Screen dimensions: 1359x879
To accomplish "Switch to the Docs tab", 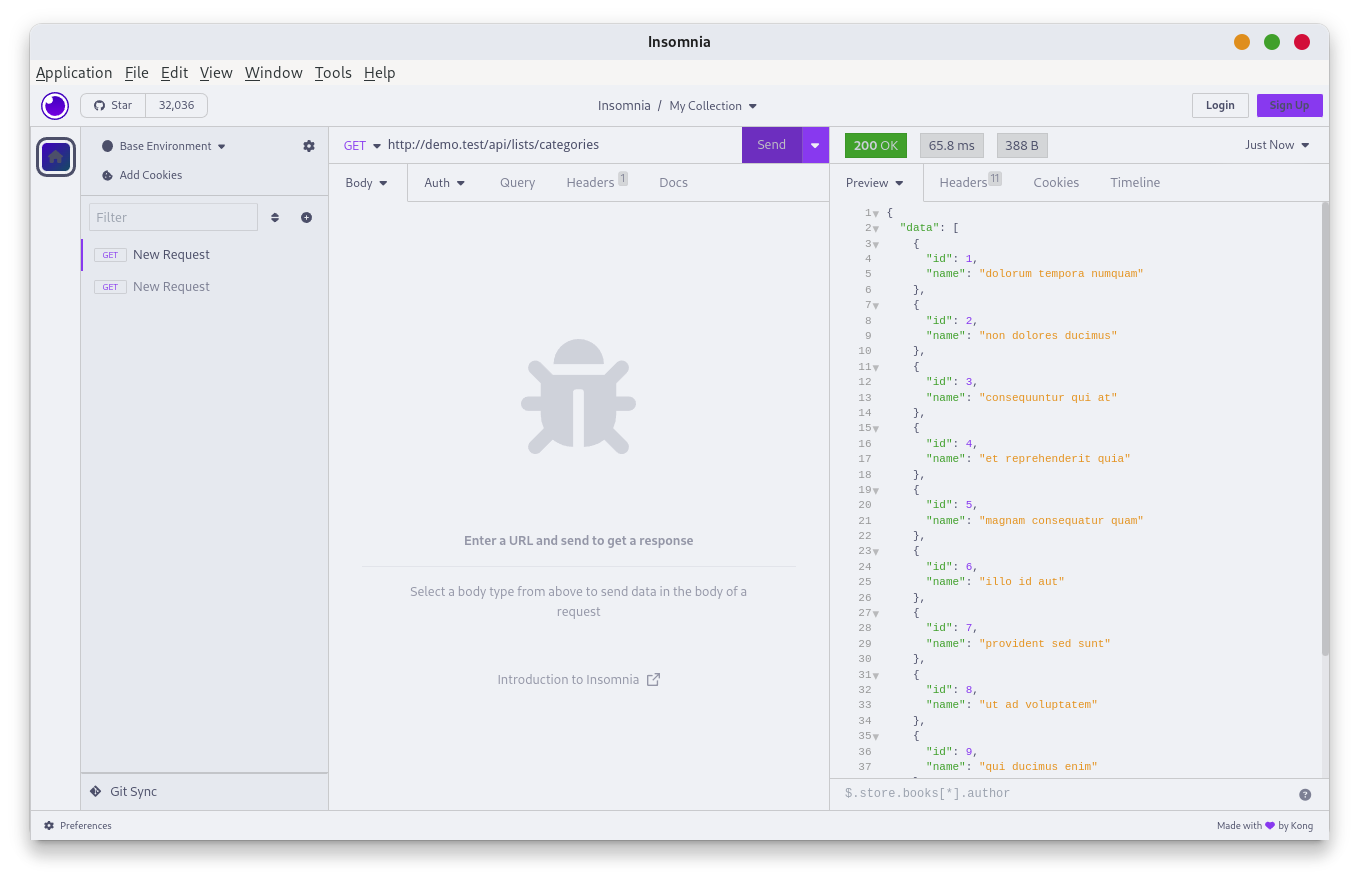I will click(x=674, y=183).
